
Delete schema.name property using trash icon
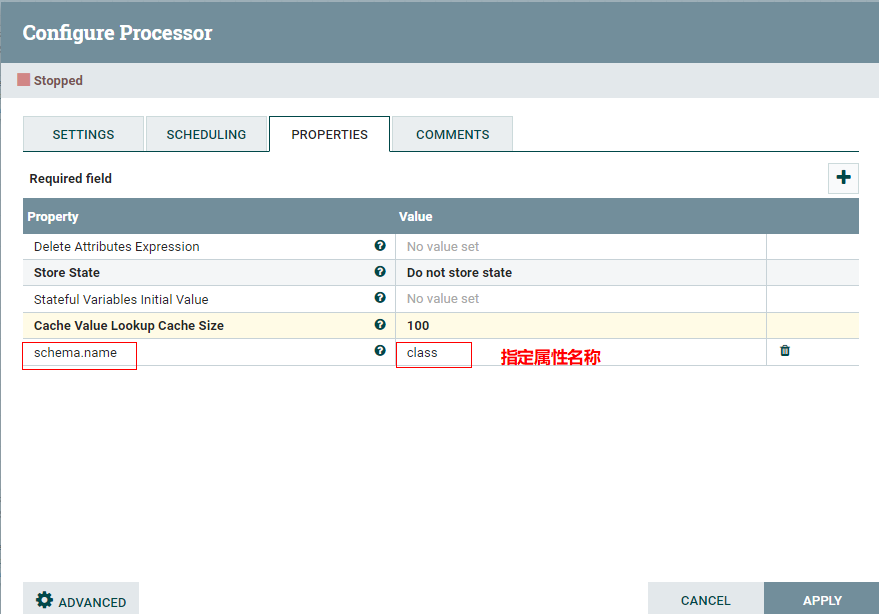pyautogui.click(x=783, y=351)
